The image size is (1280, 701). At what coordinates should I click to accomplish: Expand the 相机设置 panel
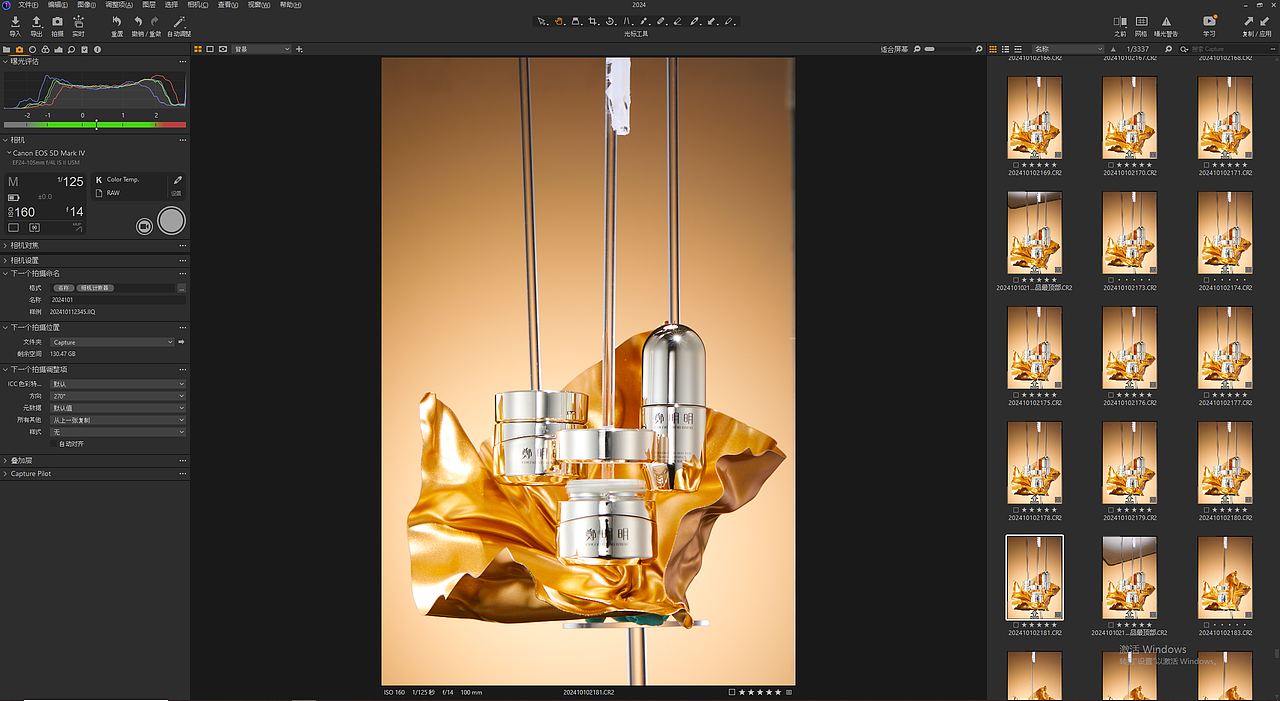tap(5, 260)
